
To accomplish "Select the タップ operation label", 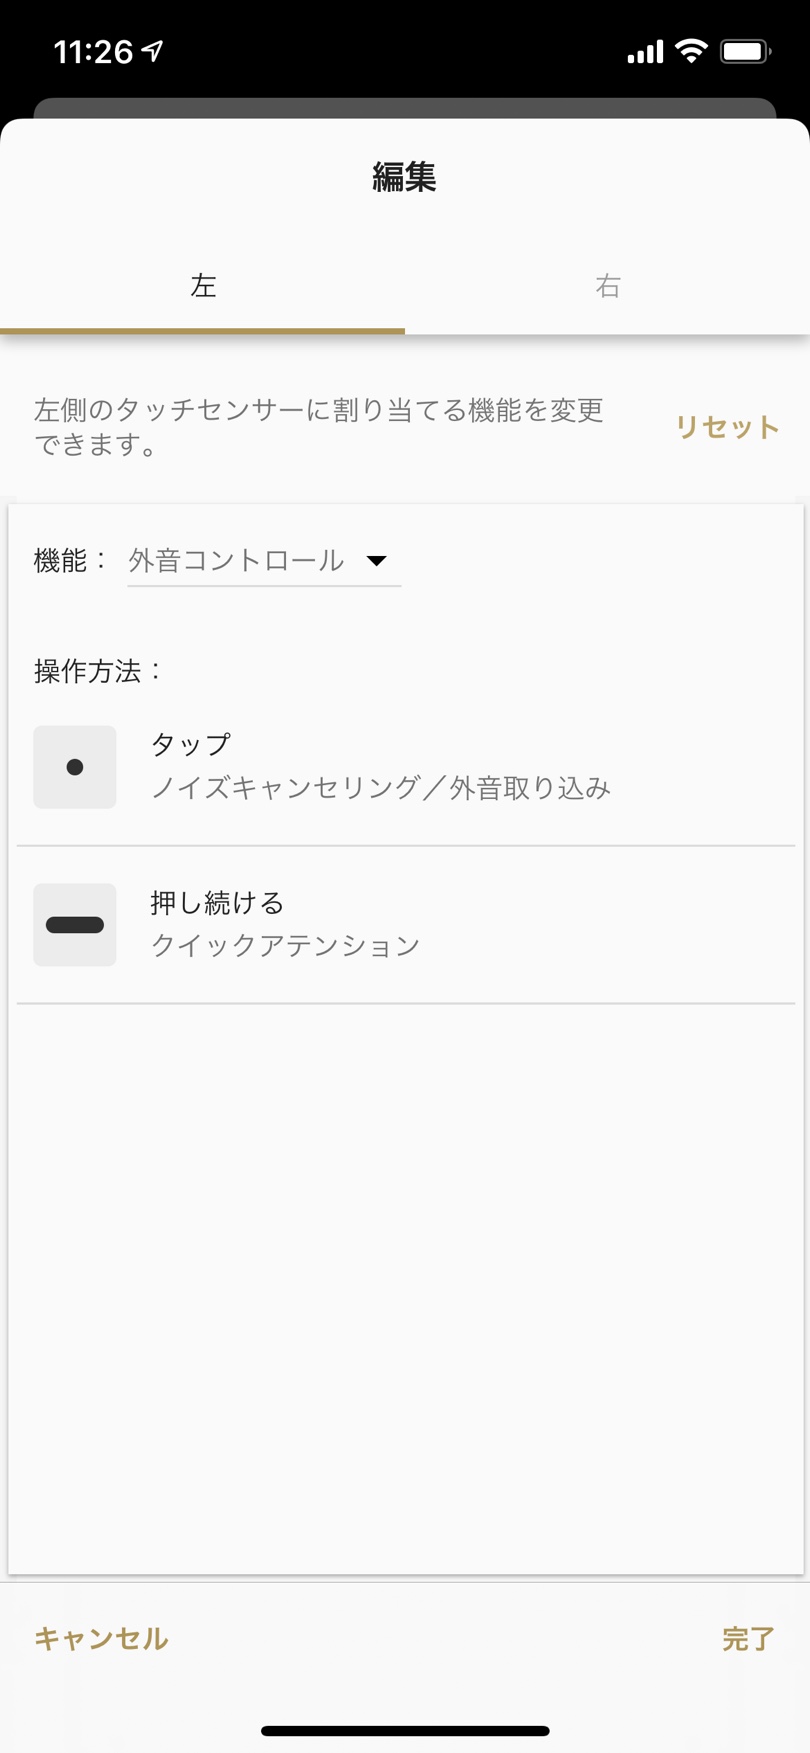I will 191,745.
